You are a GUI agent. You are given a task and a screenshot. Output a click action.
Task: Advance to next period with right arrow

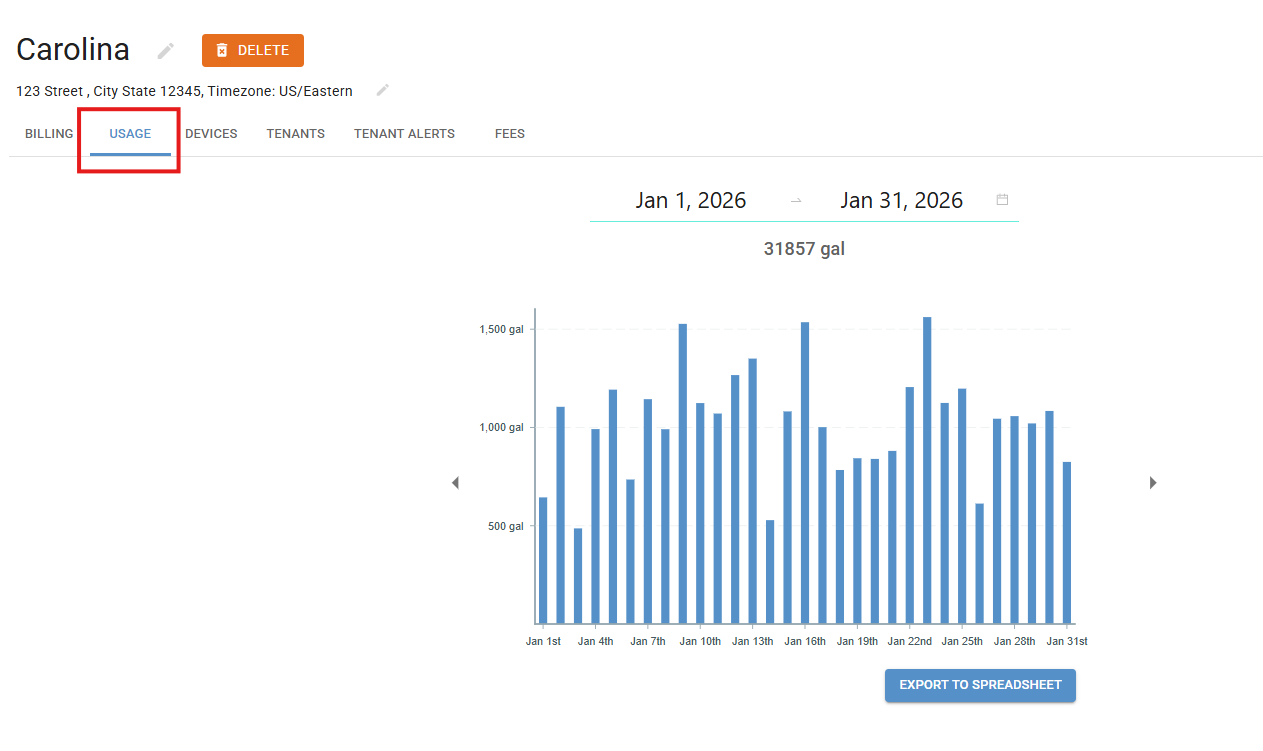pos(1153,483)
